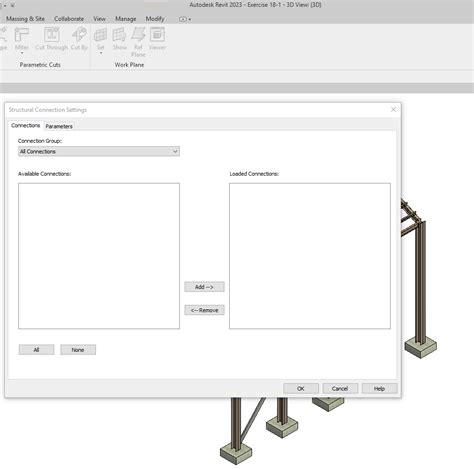This screenshot has height=469, width=474.
Task: Open the Collaborate ribbon tab
Action: 69,19
